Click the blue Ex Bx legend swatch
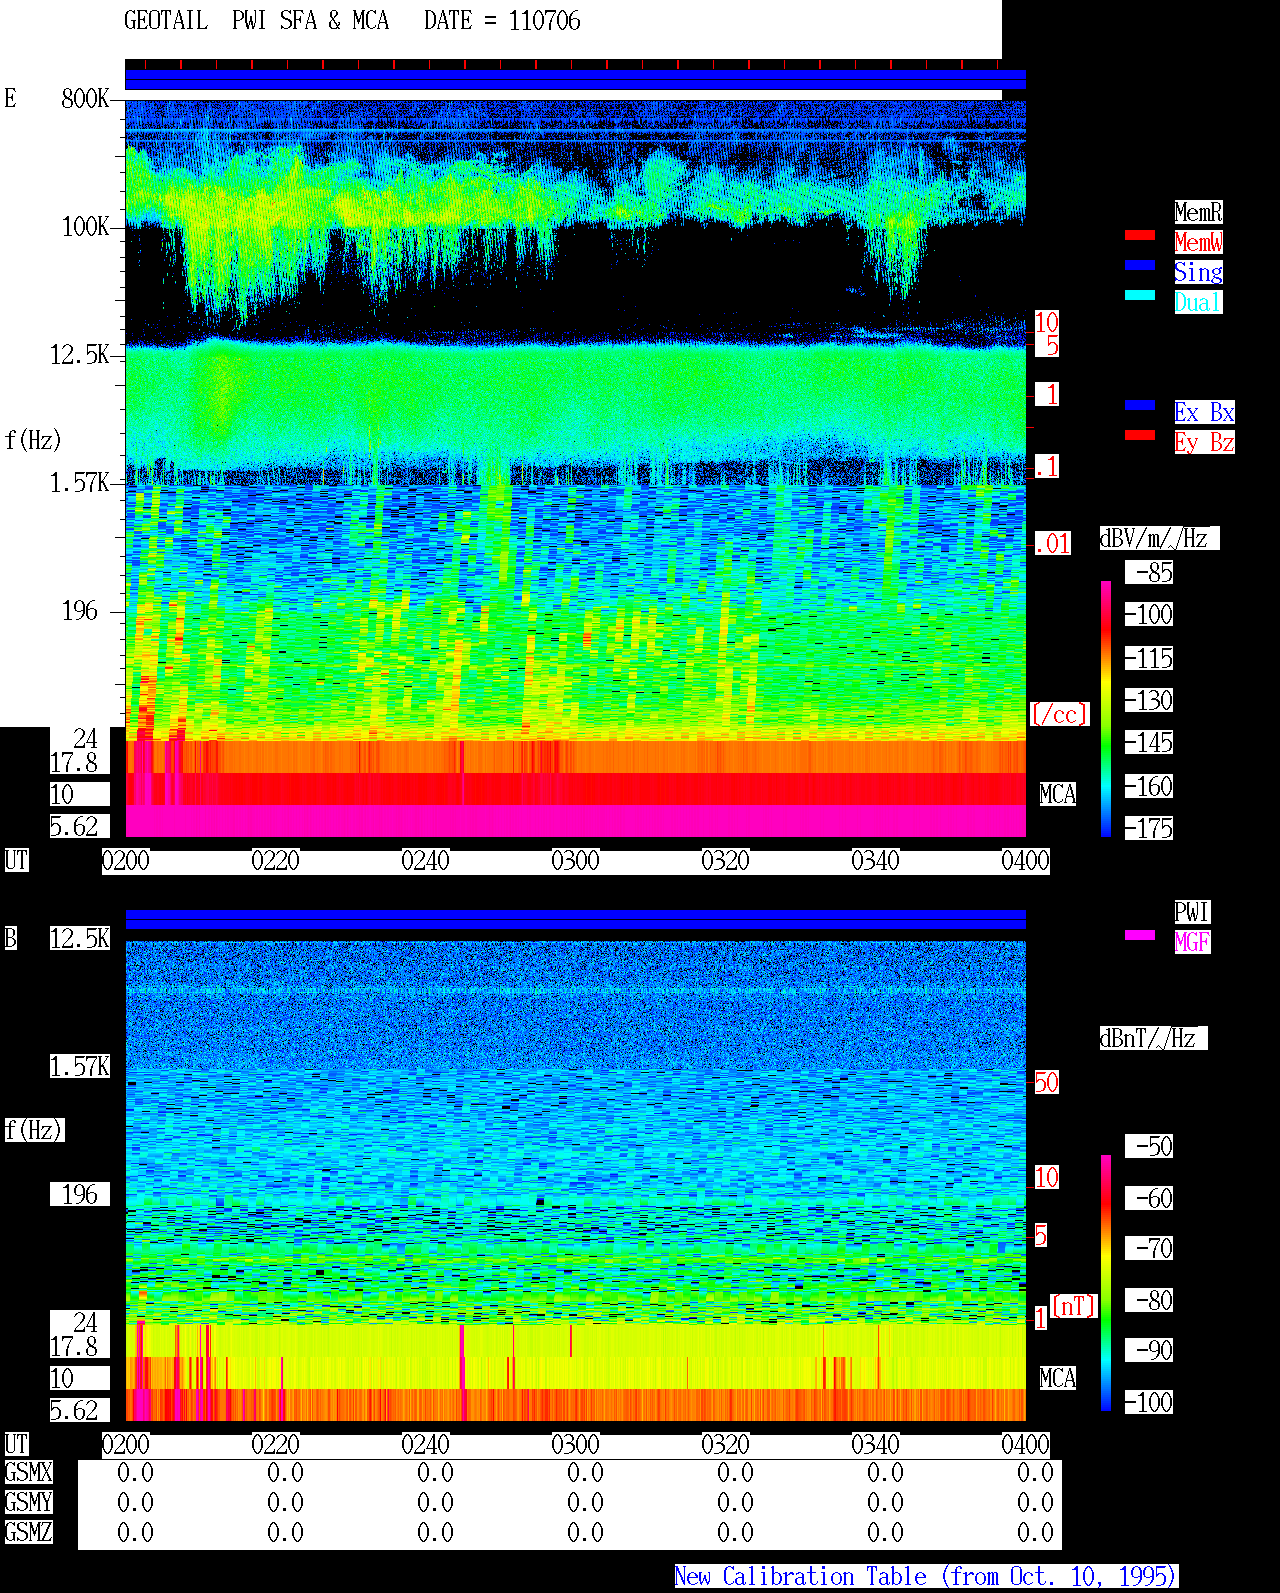Viewport: 1280px width, 1593px height. click(1140, 405)
